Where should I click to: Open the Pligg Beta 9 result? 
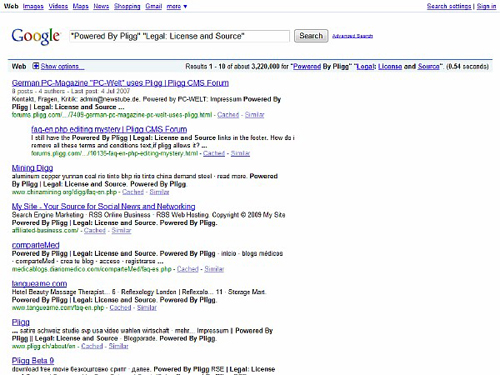click(33, 361)
